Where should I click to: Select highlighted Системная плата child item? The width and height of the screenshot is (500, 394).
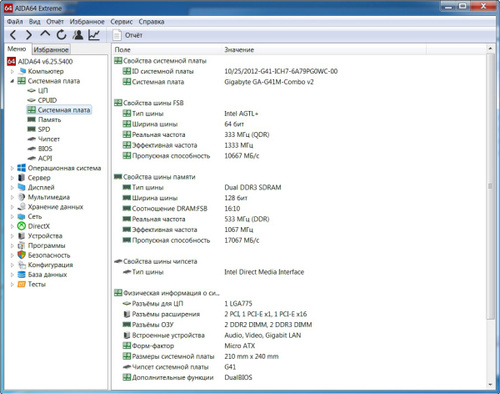pyautogui.click(x=59, y=110)
